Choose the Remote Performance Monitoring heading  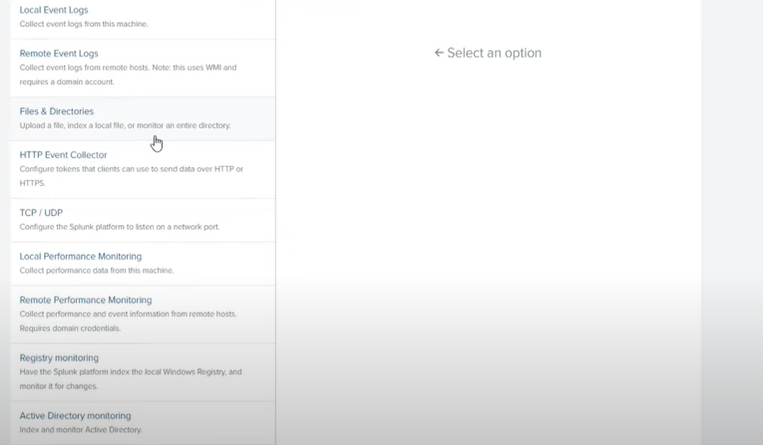[86, 300]
